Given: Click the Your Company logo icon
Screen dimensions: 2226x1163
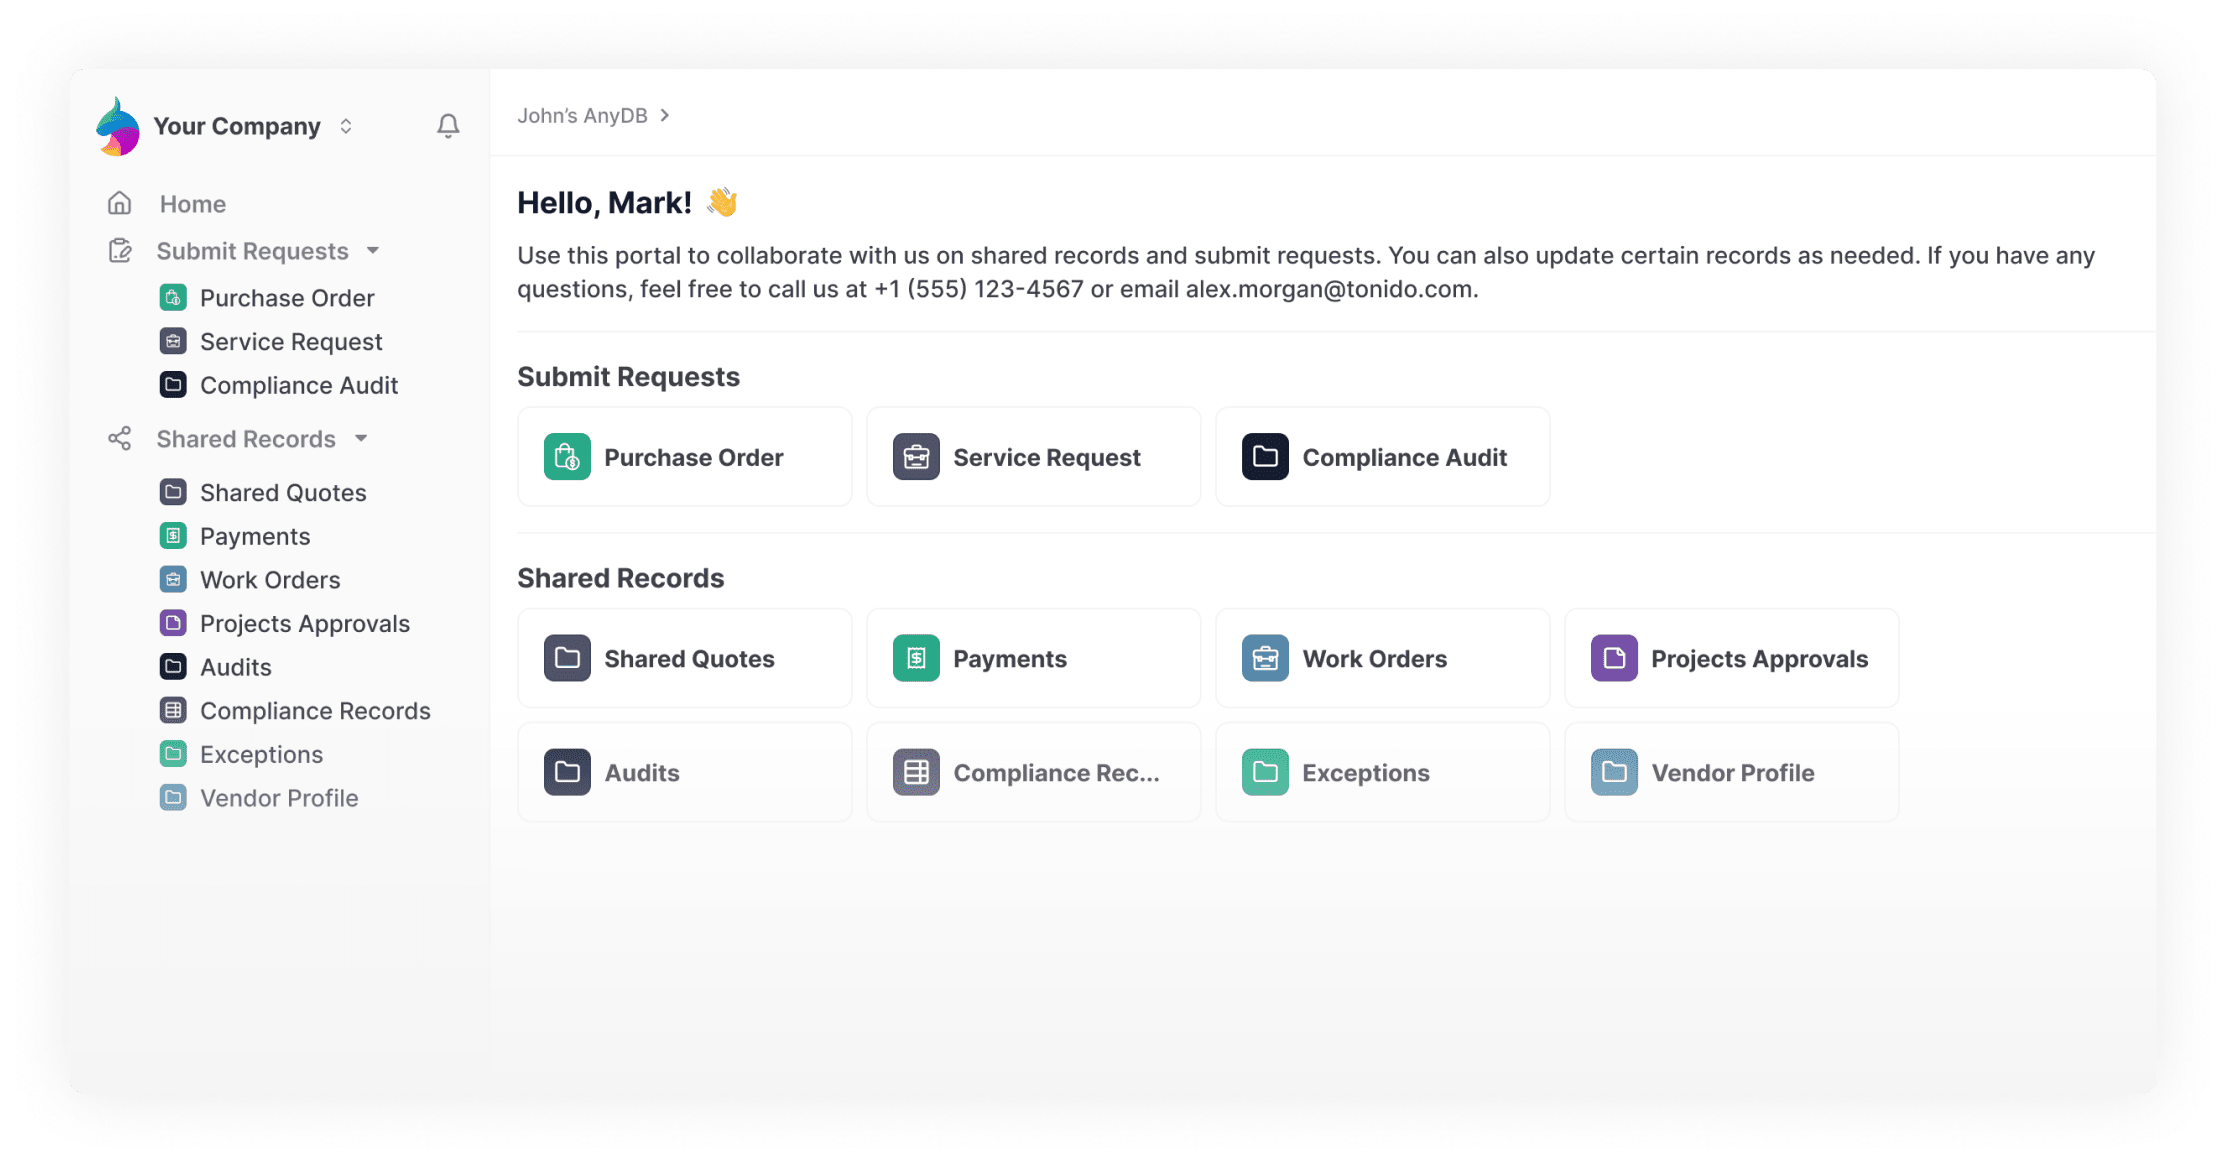Looking at the screenshot, I should pos(118,126).
